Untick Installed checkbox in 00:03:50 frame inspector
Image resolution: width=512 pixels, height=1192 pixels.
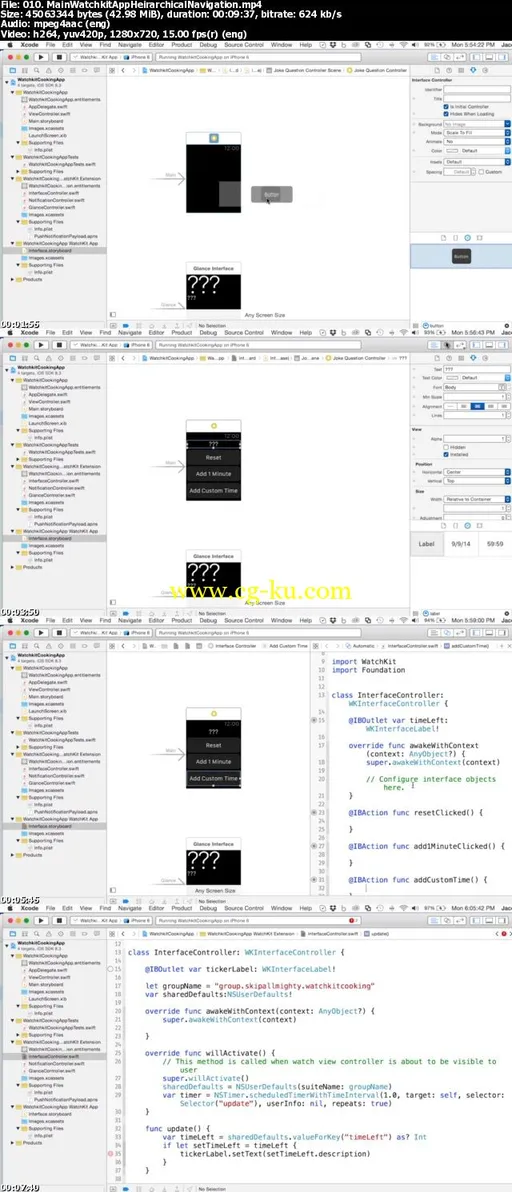(x=446, y=455)
